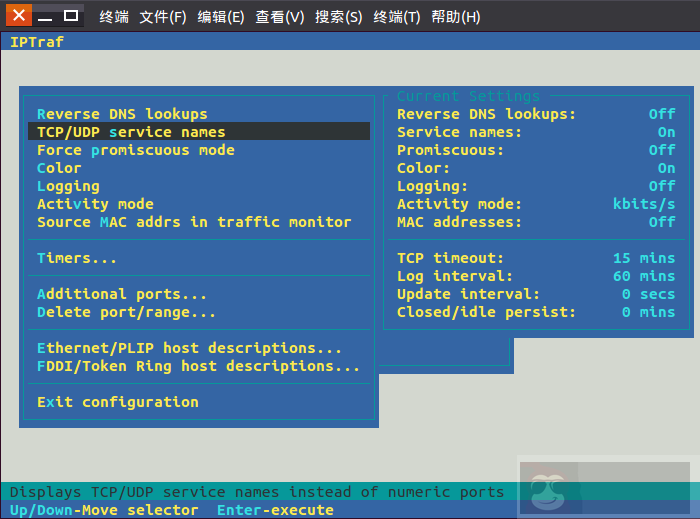This screenshot has height=519, width=700.
Task: Click the Displays TCP/UDP service names status line
Action: tap(257, 492)
